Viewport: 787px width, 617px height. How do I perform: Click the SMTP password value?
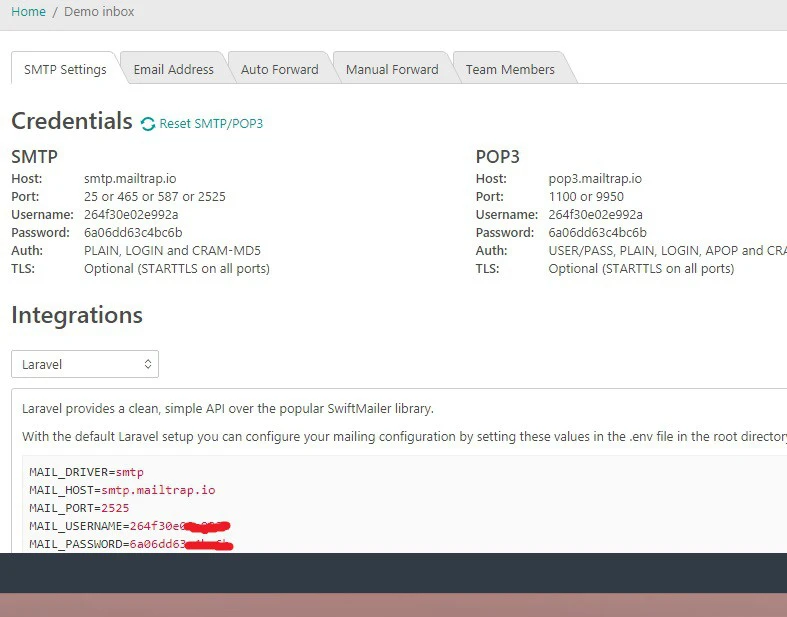133,233
